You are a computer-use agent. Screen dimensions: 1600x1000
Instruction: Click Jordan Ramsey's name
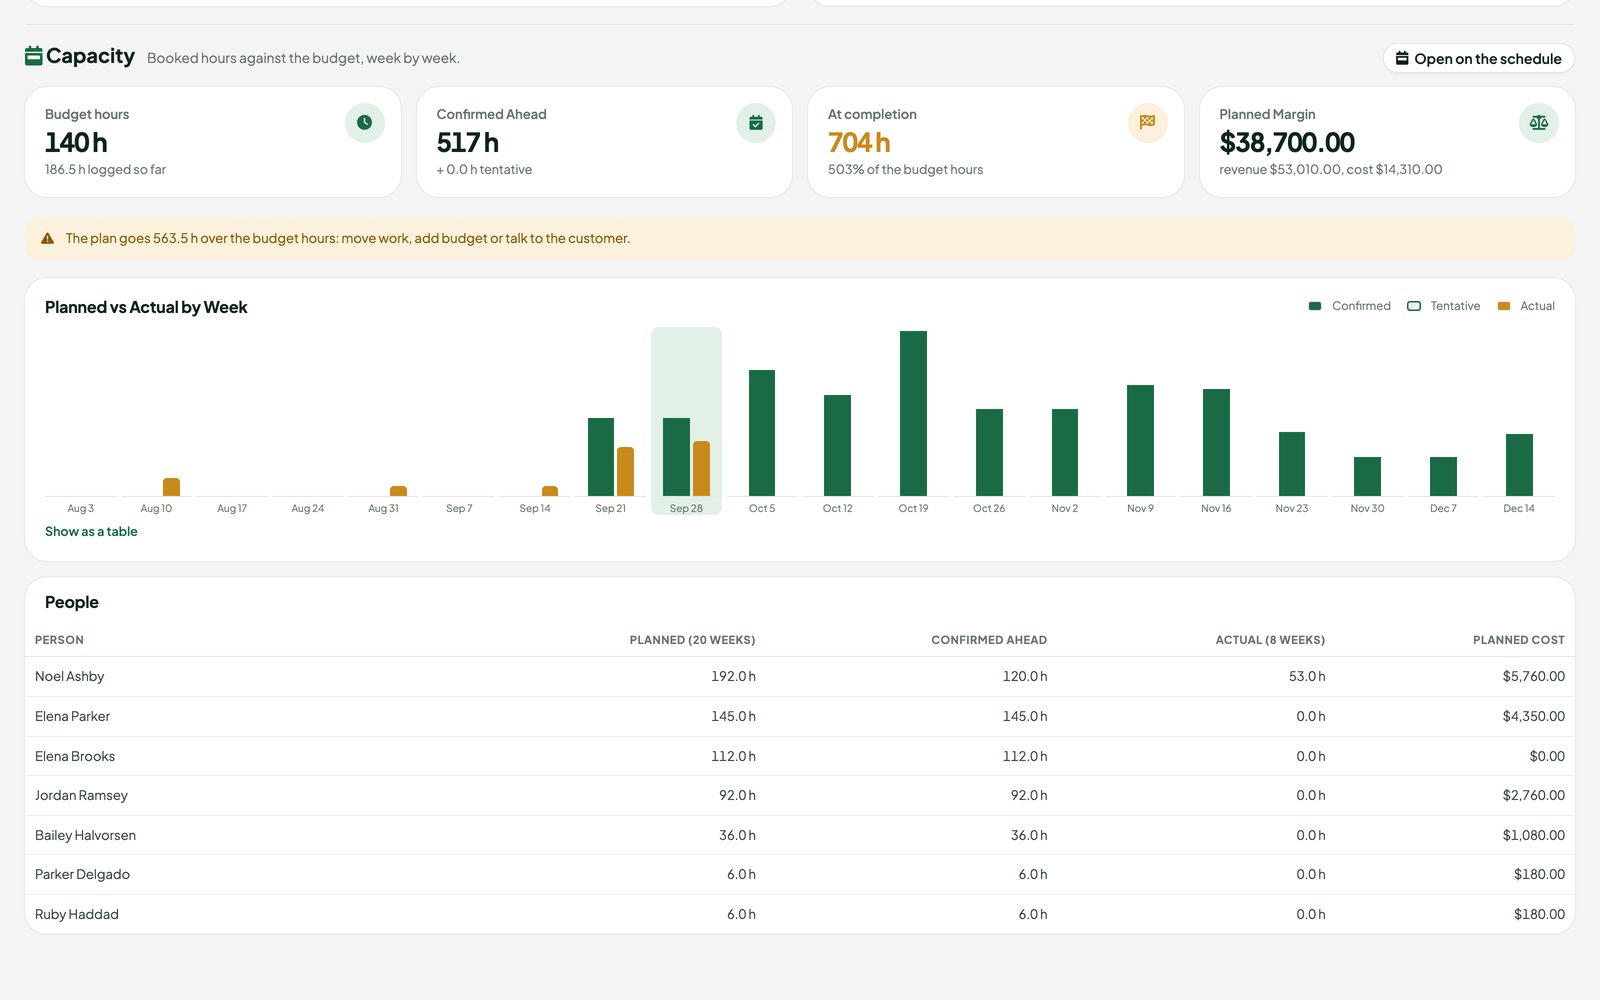coord(81,795)
